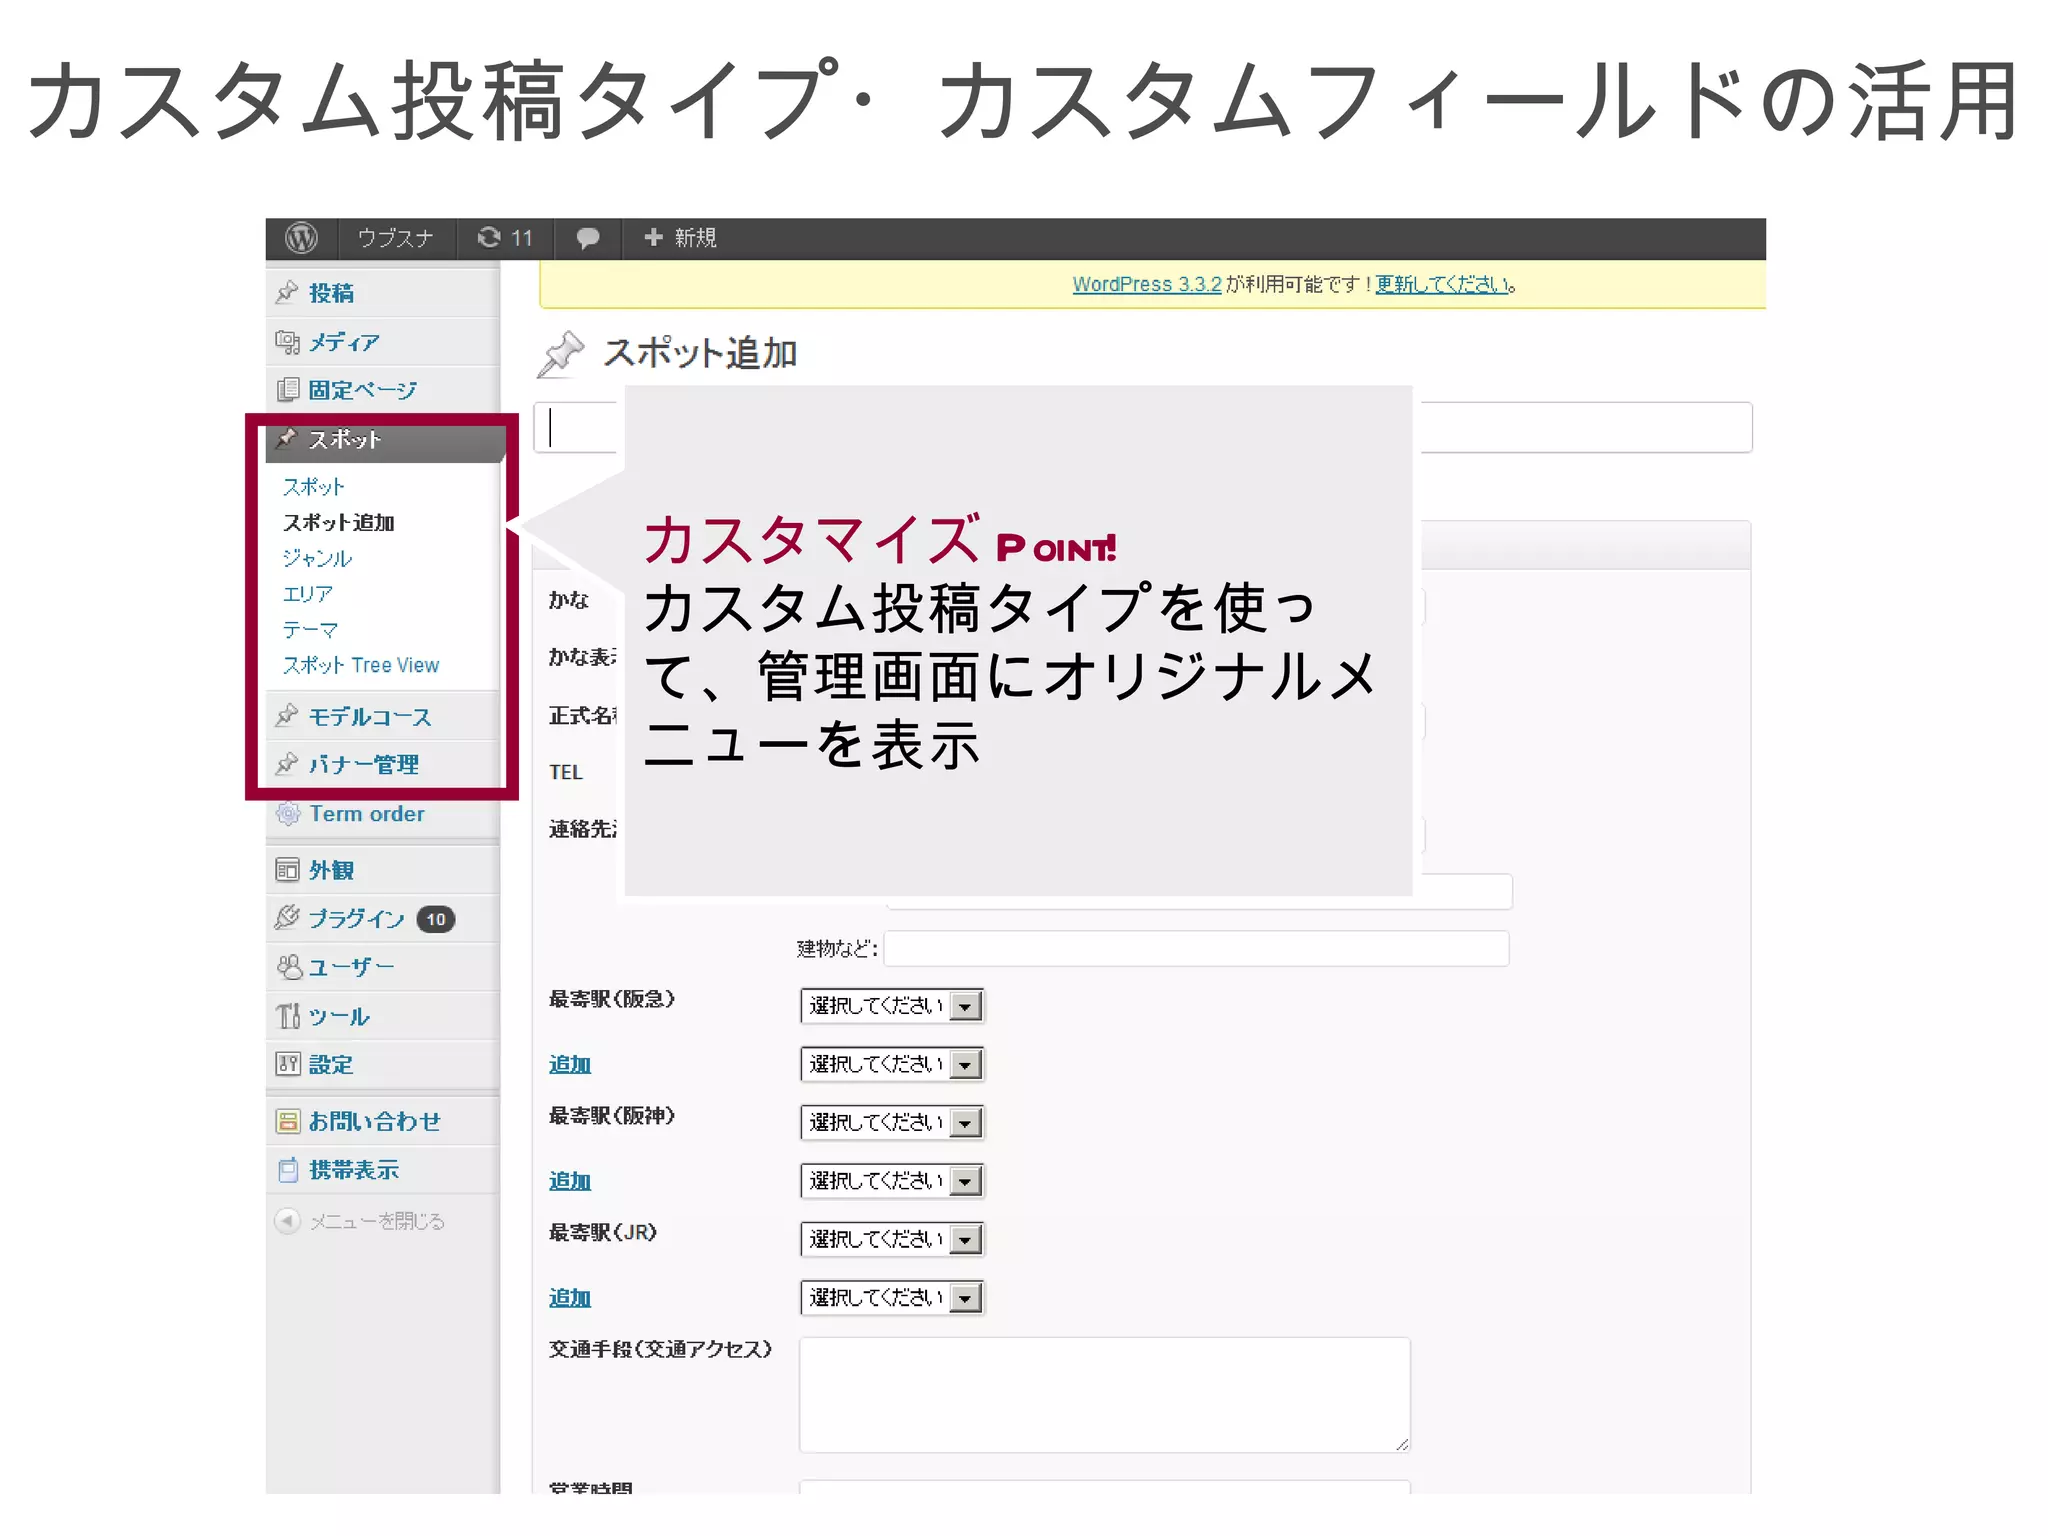Open the dropdown below 最寄駅(阪急)

pyautogui.click(x=892, y=1064)
